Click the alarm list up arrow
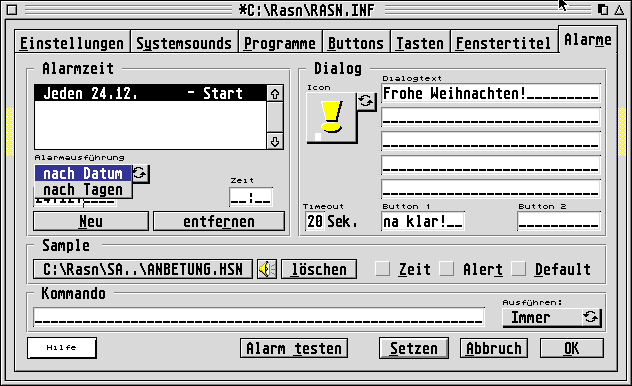 point(275,93)
